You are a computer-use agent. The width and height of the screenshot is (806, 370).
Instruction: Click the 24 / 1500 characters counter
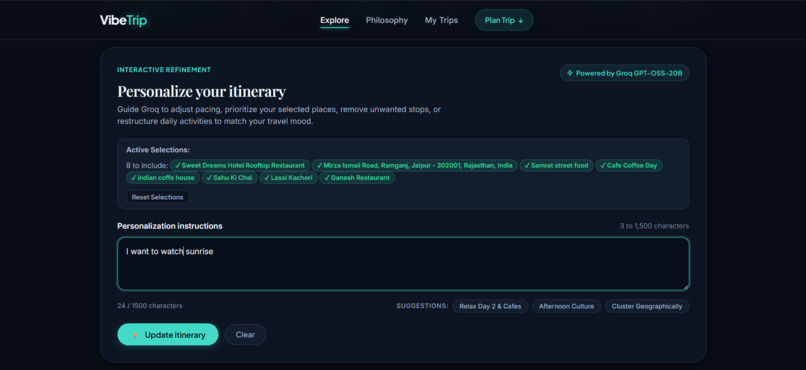click(150, 306)
